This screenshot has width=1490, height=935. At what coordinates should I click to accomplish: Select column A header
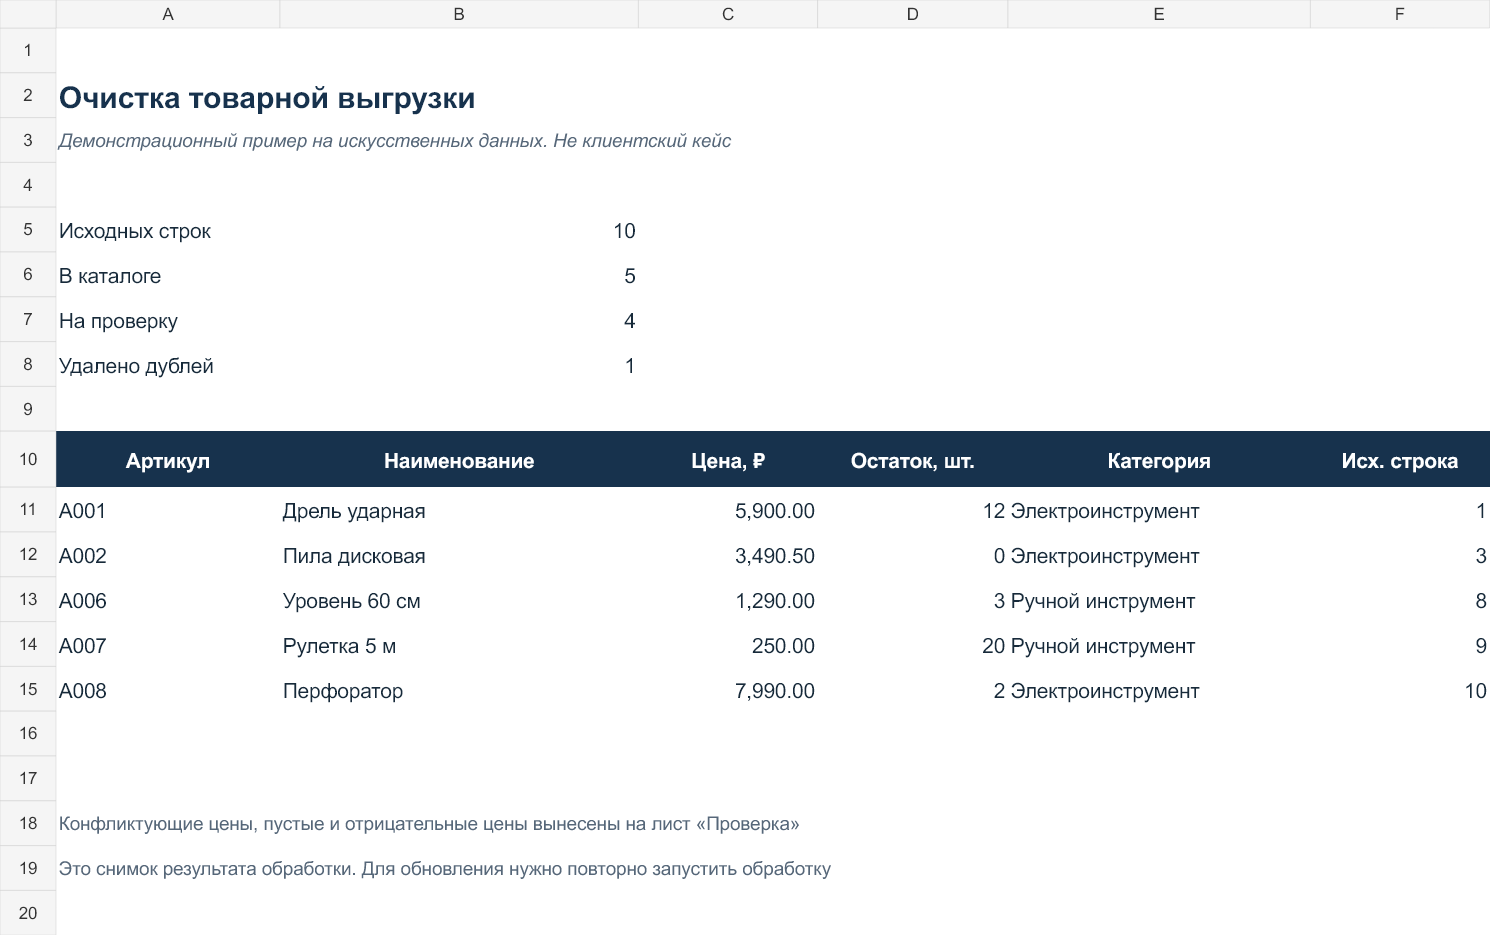tap(168, 14)
